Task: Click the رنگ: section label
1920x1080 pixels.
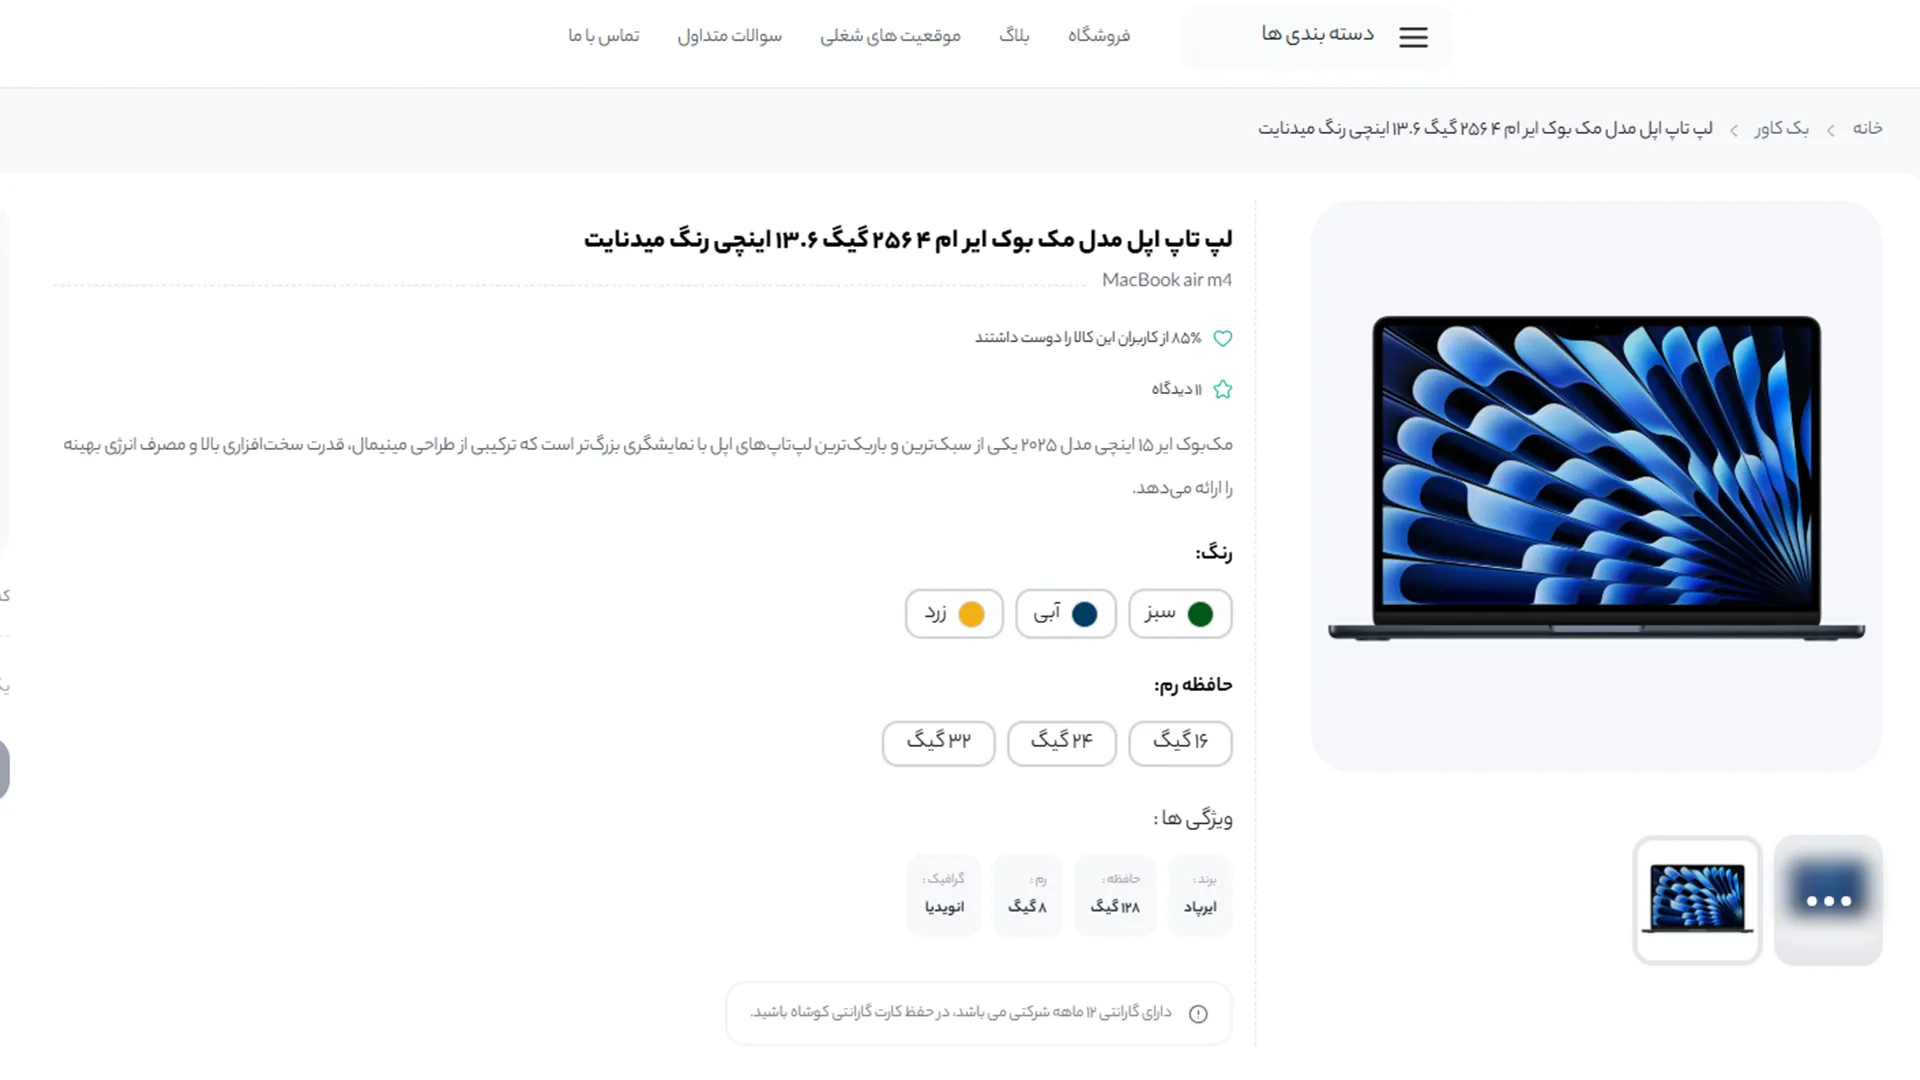Action: click(1214, 552)
